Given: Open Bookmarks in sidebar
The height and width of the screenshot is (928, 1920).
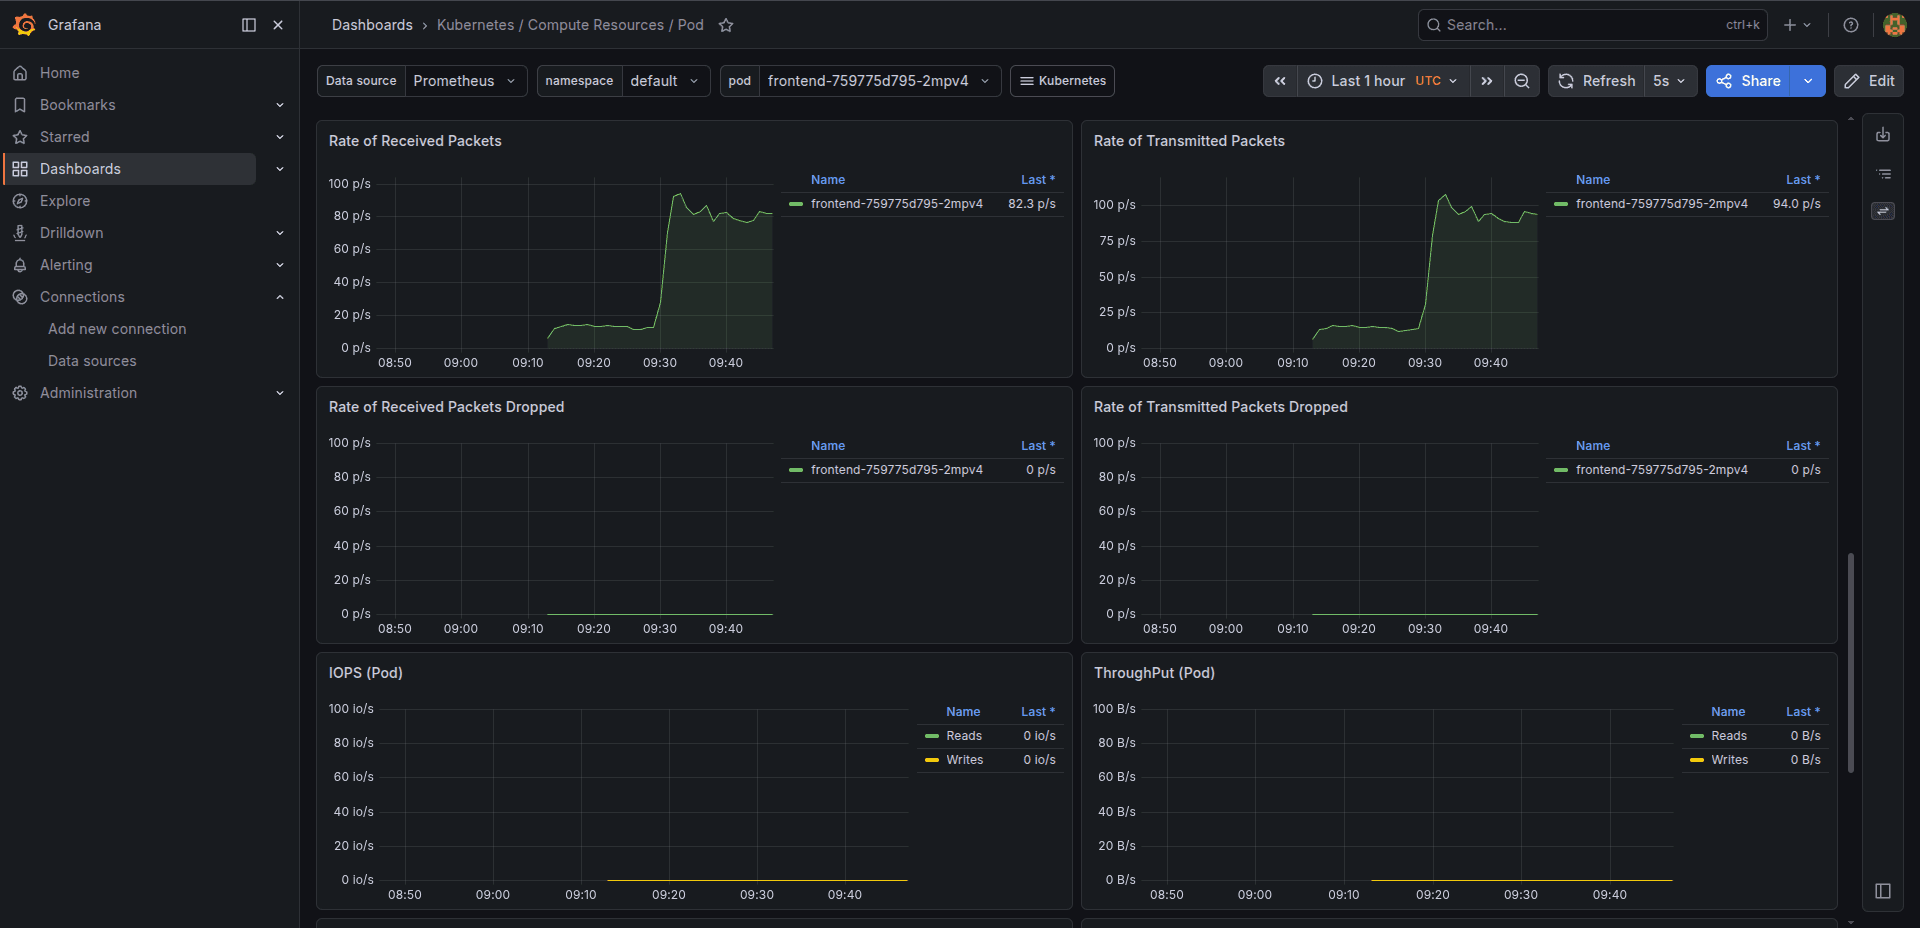Looking at the screenshot, I should [78, 105].
